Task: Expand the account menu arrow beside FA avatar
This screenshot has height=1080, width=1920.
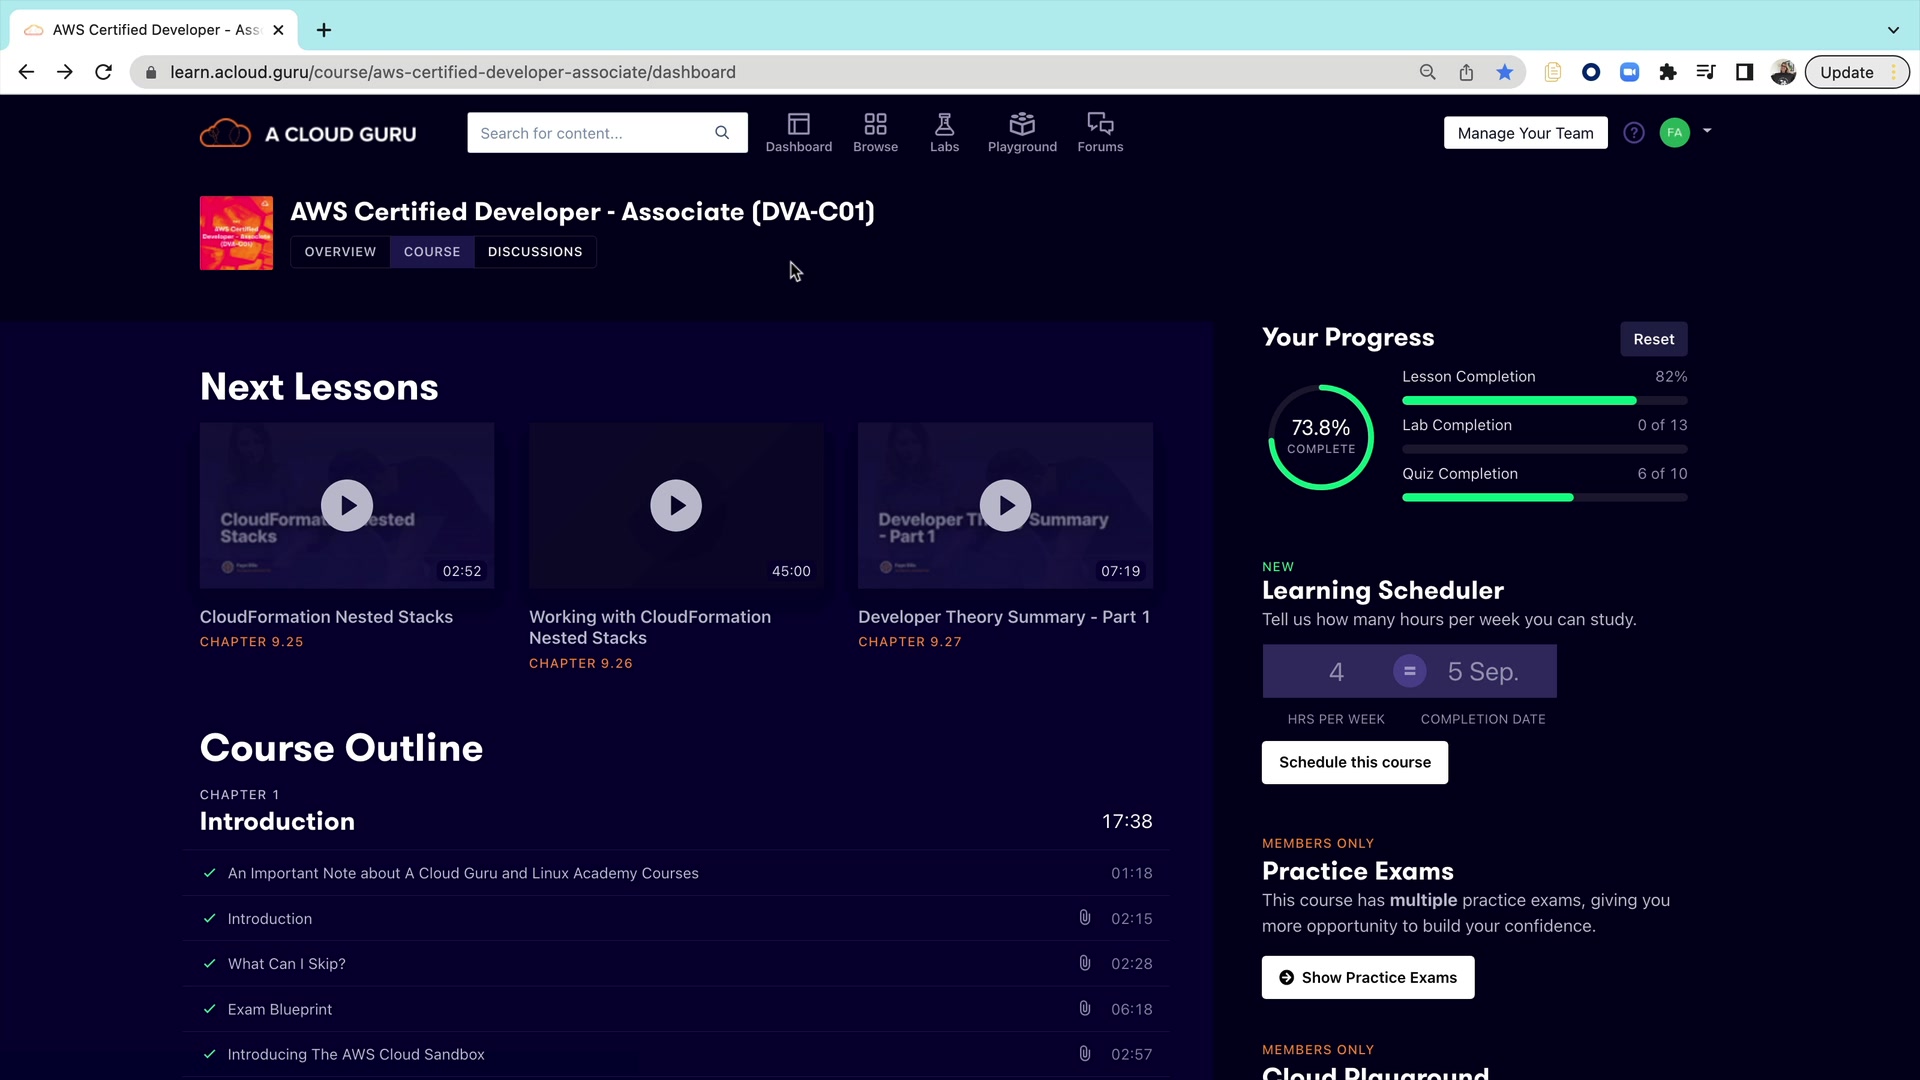Action: pyautogui.click(x=1707, y=131)
